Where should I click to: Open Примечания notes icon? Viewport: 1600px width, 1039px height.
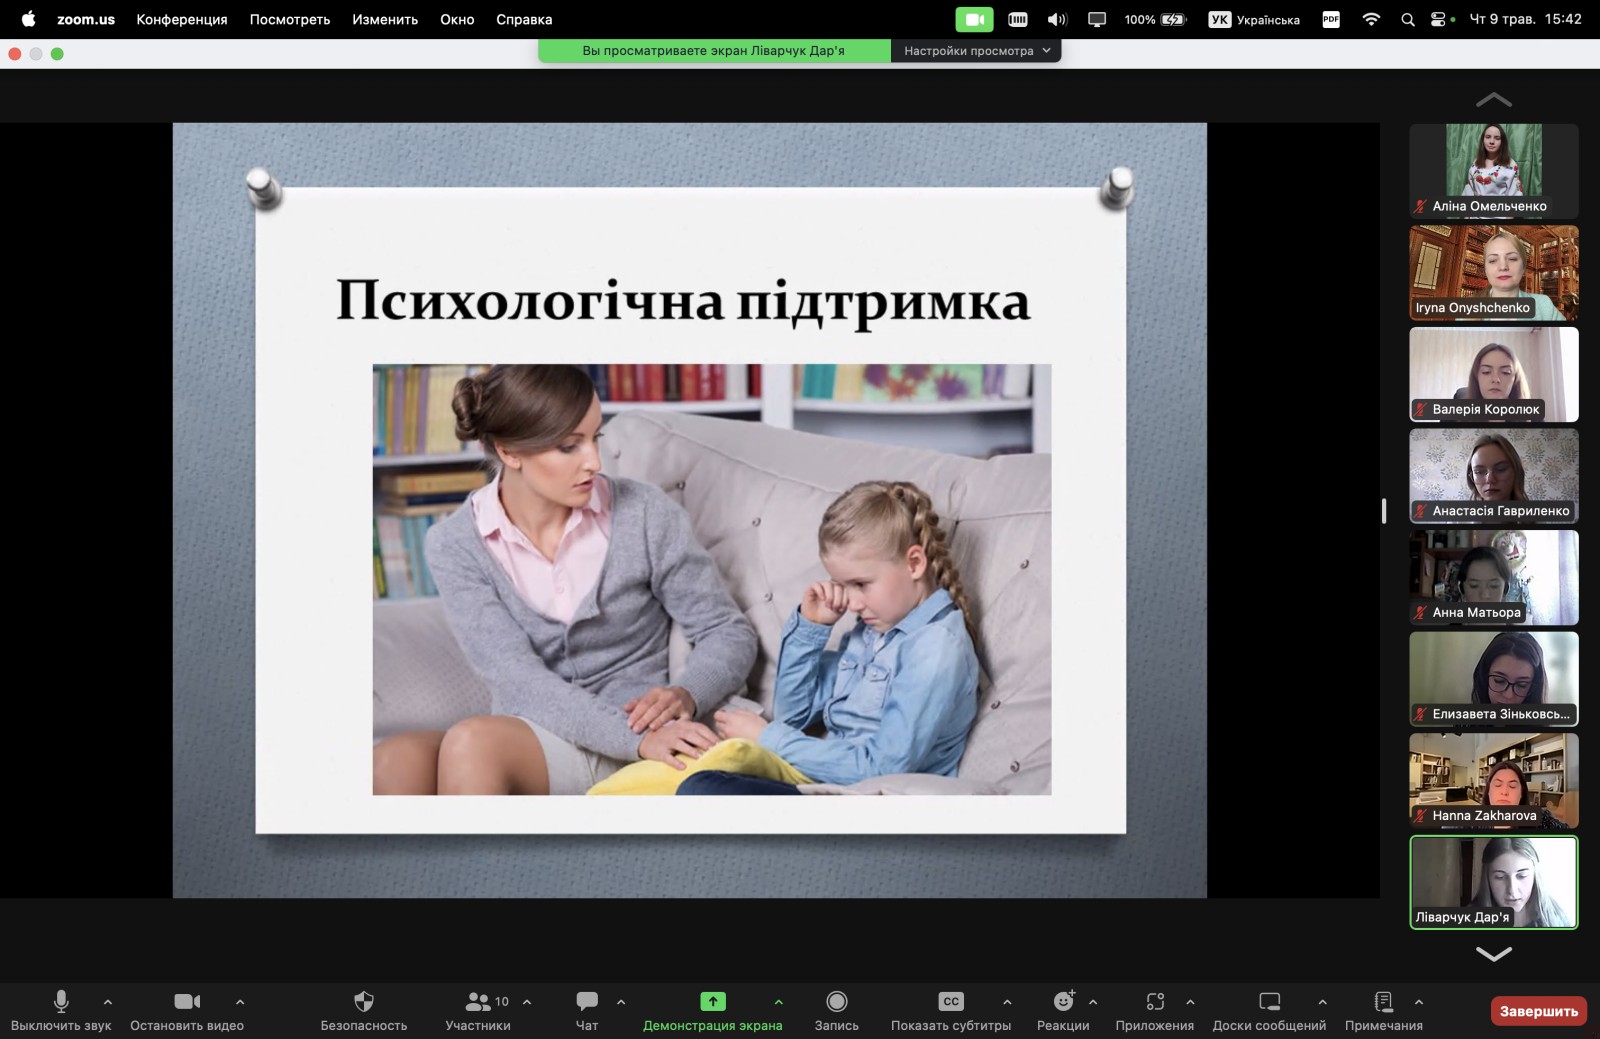click(1384, 1001)
